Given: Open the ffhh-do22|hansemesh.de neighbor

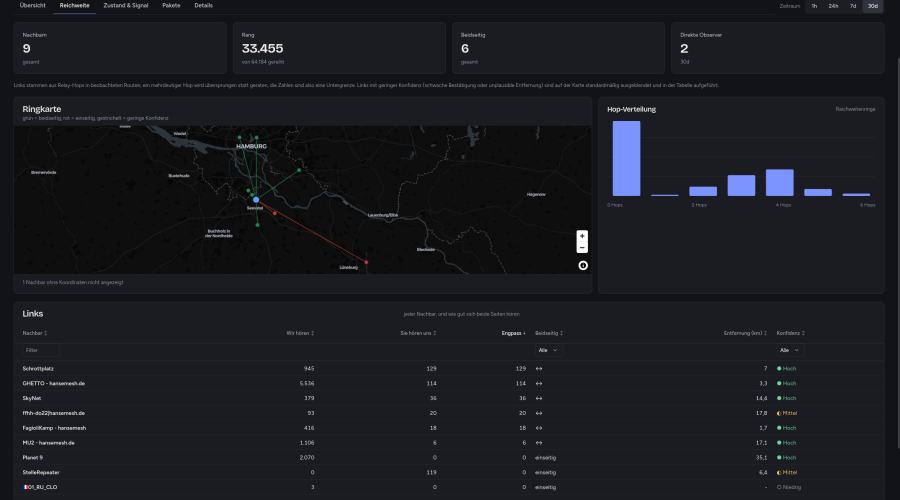Looking at the screenshot, I should tap(53, 413).
